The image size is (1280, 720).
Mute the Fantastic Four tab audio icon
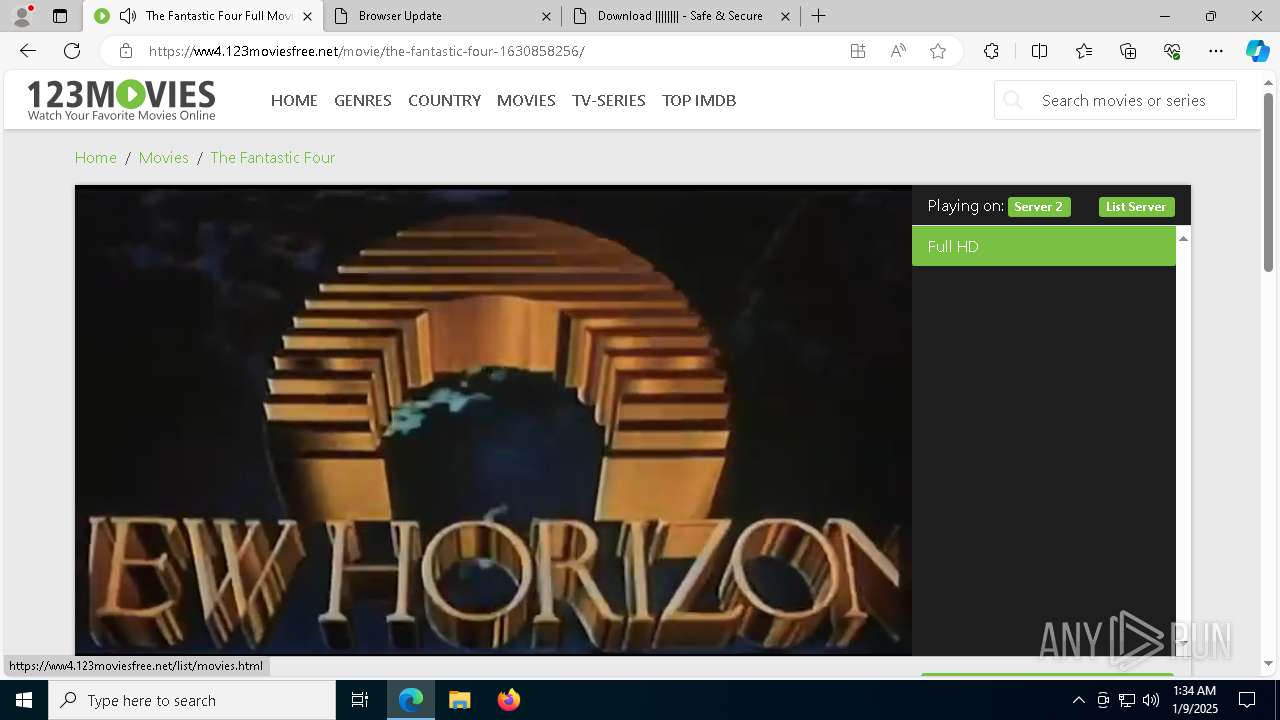coord(128,16)
